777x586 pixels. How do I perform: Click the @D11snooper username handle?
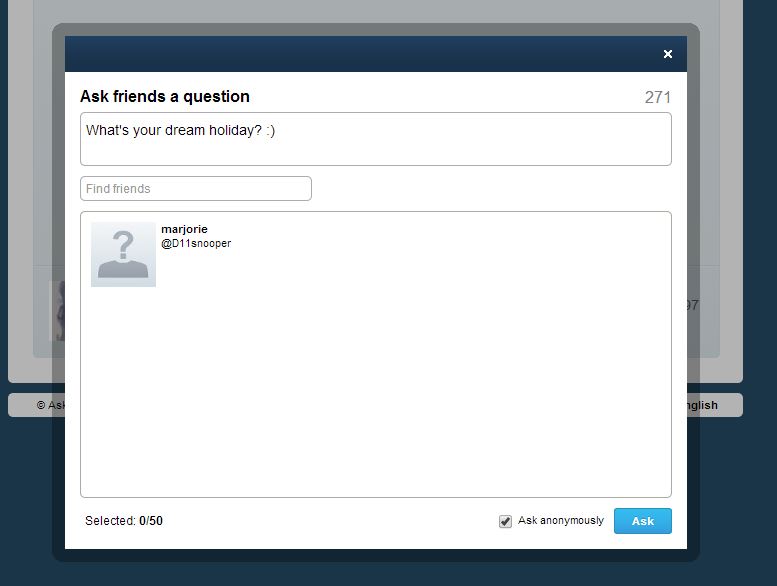[196, 243]
